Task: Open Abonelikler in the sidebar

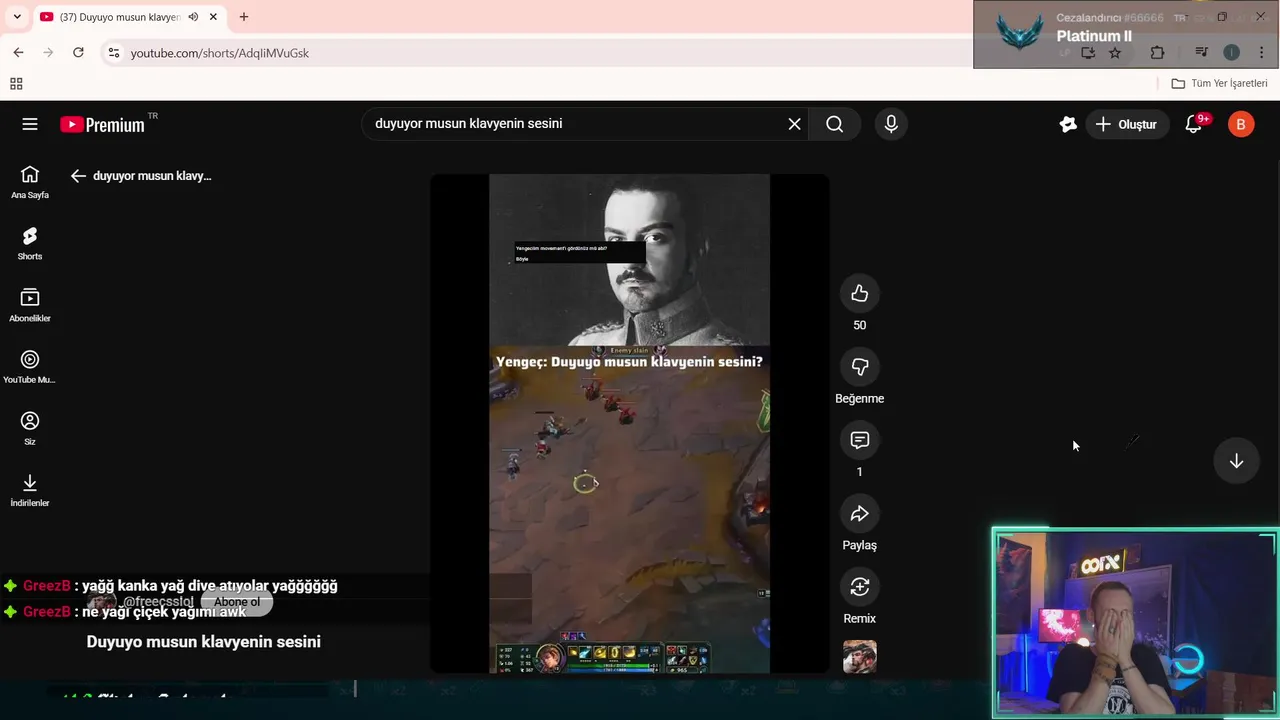Action: [30, 305]
